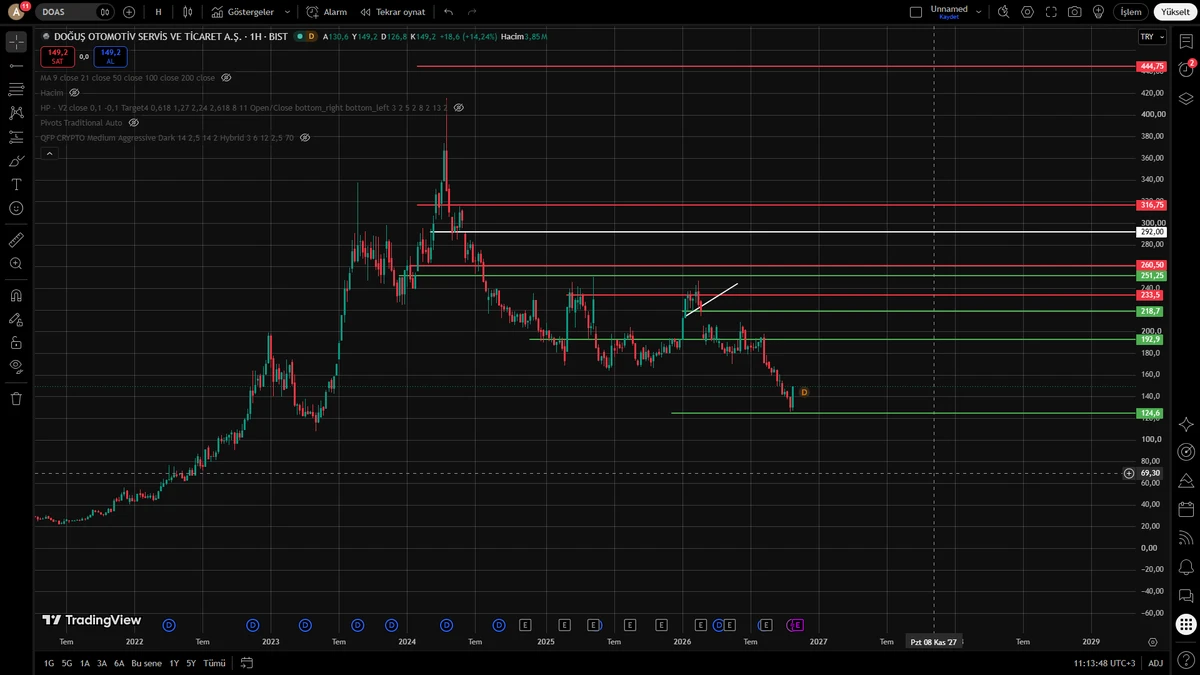This screenshot has height=675, width=1200.
Task: Open the H timeframe interval selector
Action: 158,12
